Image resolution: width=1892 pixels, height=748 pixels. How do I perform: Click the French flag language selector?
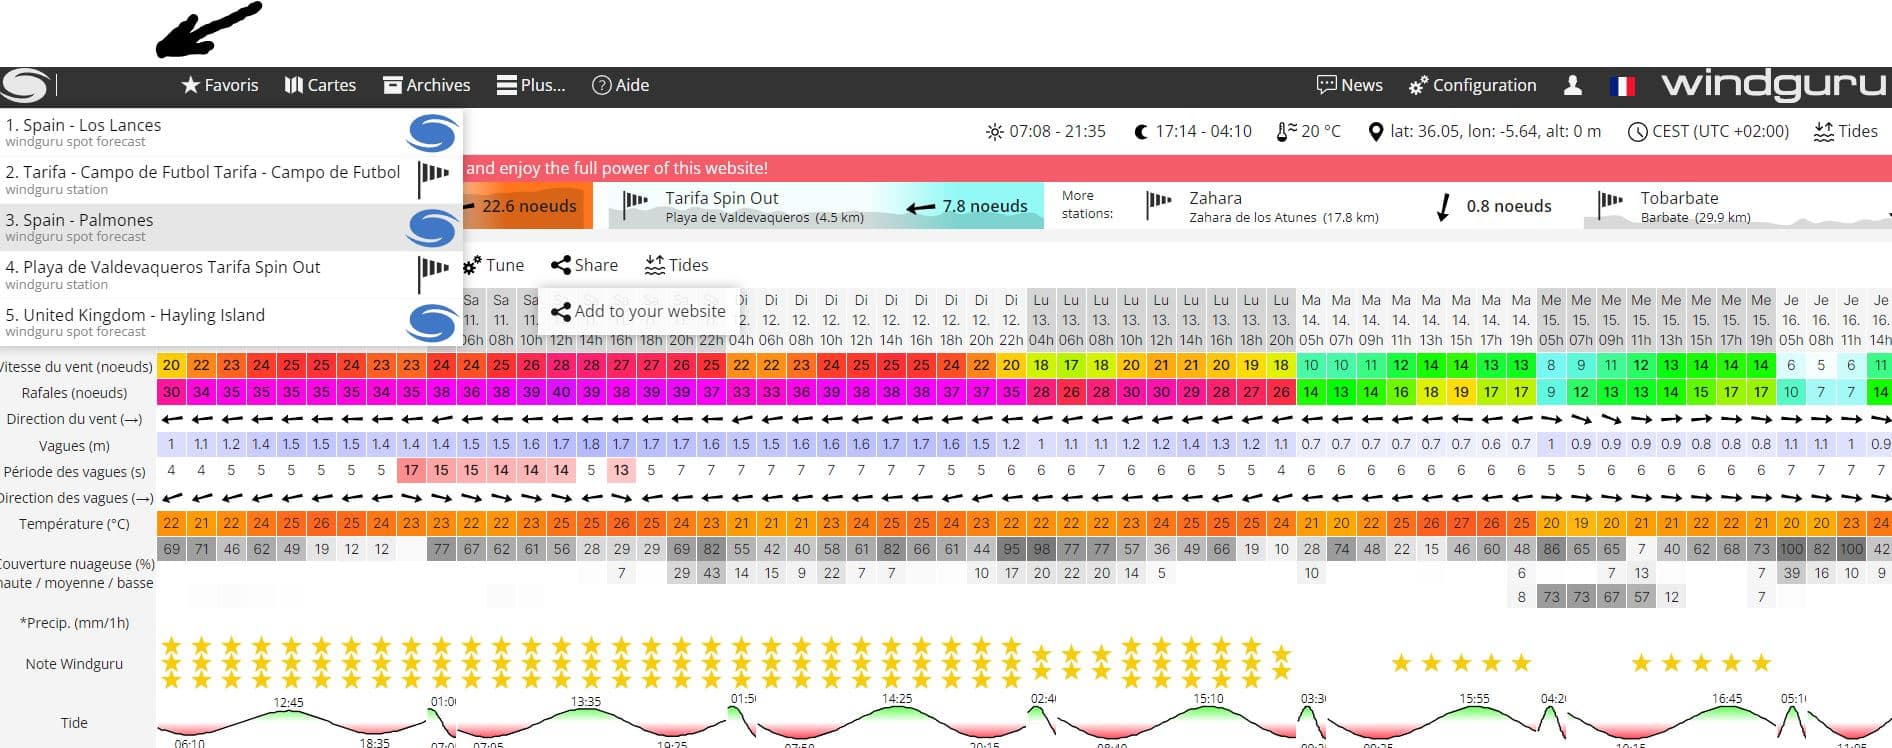1622,86
